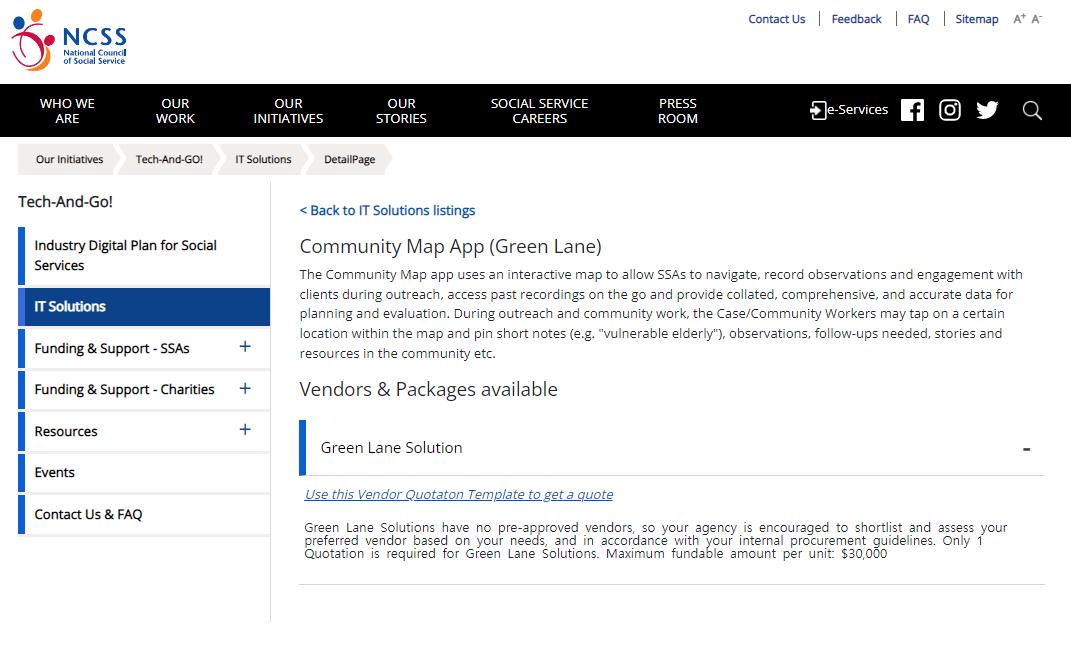Expand the Resources plus icon
This screenshot has height=648, width=1071.
click(245, 429)
